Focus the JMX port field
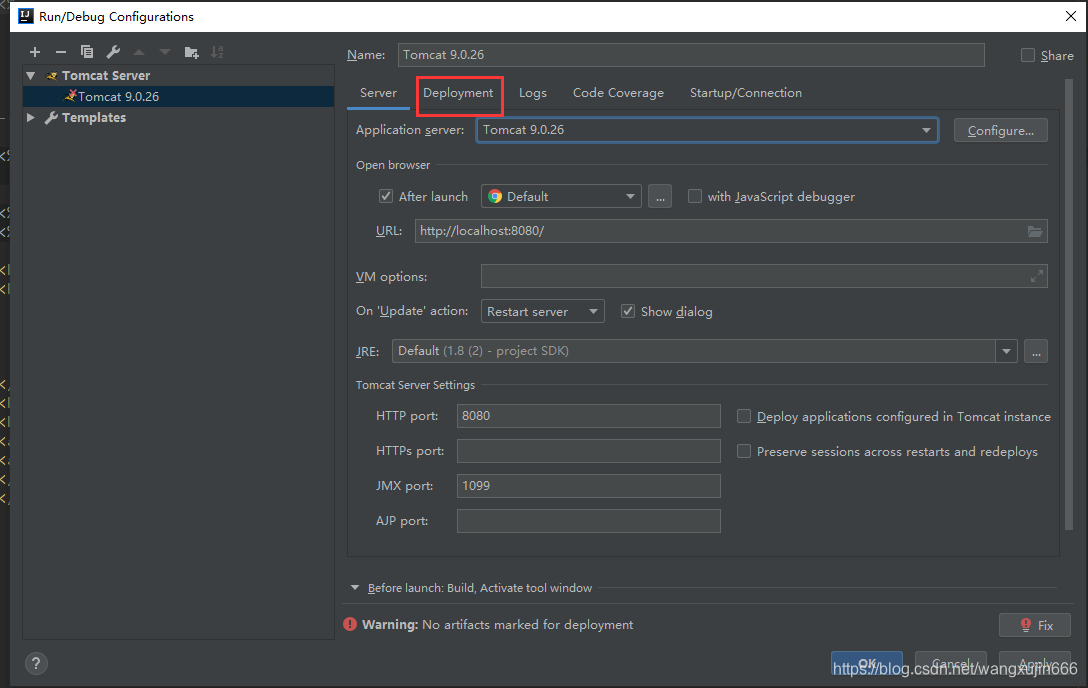Viewport: 1088px width, 688px height. (588, 486)
